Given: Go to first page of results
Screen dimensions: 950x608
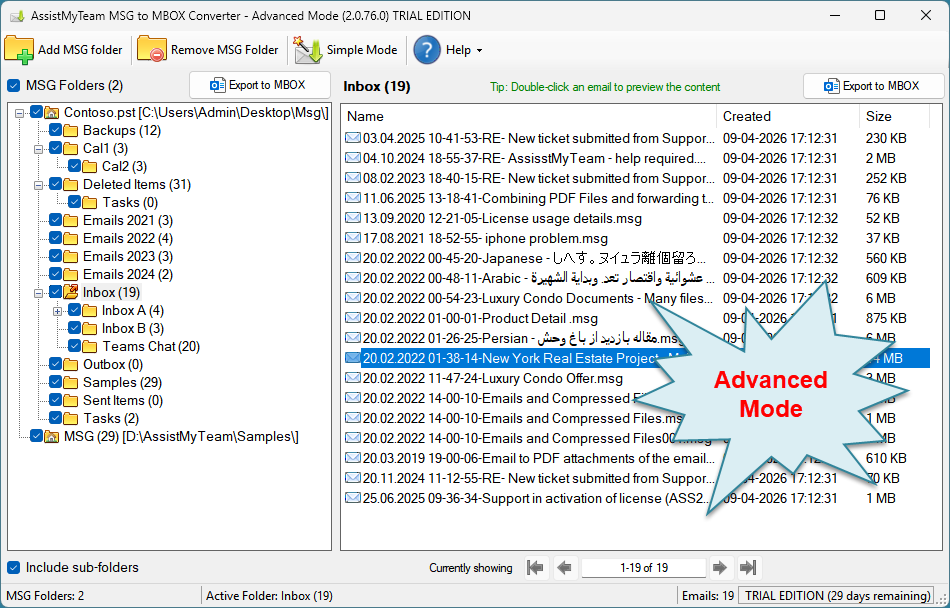Looking at the screenshot, I should pos(536,568).
